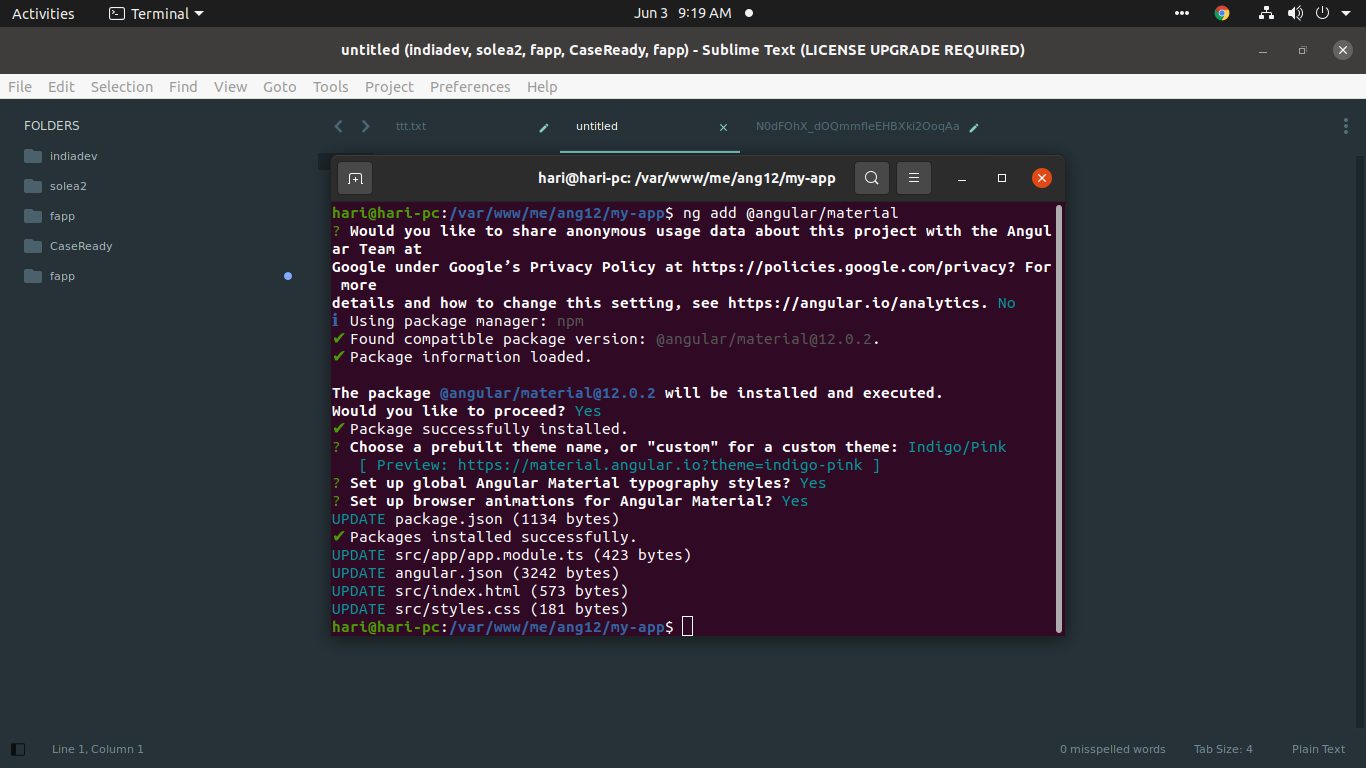Screen dimensions: 1366x768
Task: Close the untitled tab
Action: (x=724, y=127)
